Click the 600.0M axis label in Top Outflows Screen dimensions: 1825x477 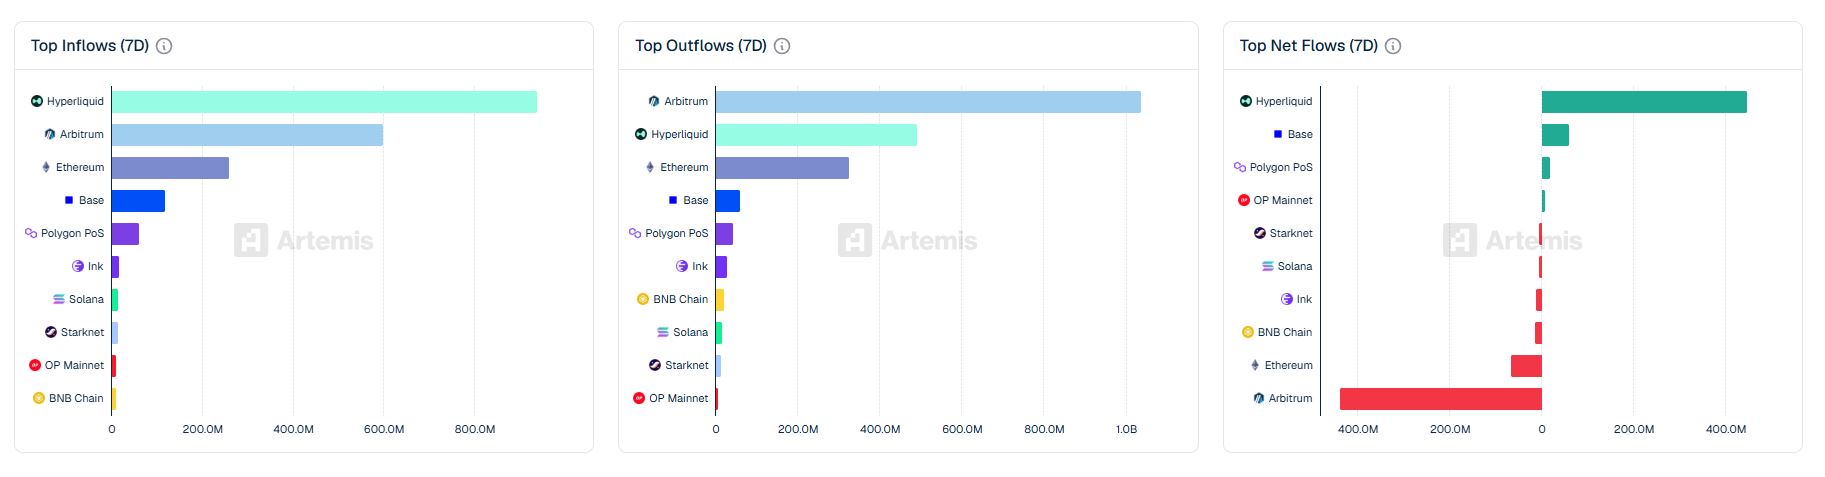point(962,429)
